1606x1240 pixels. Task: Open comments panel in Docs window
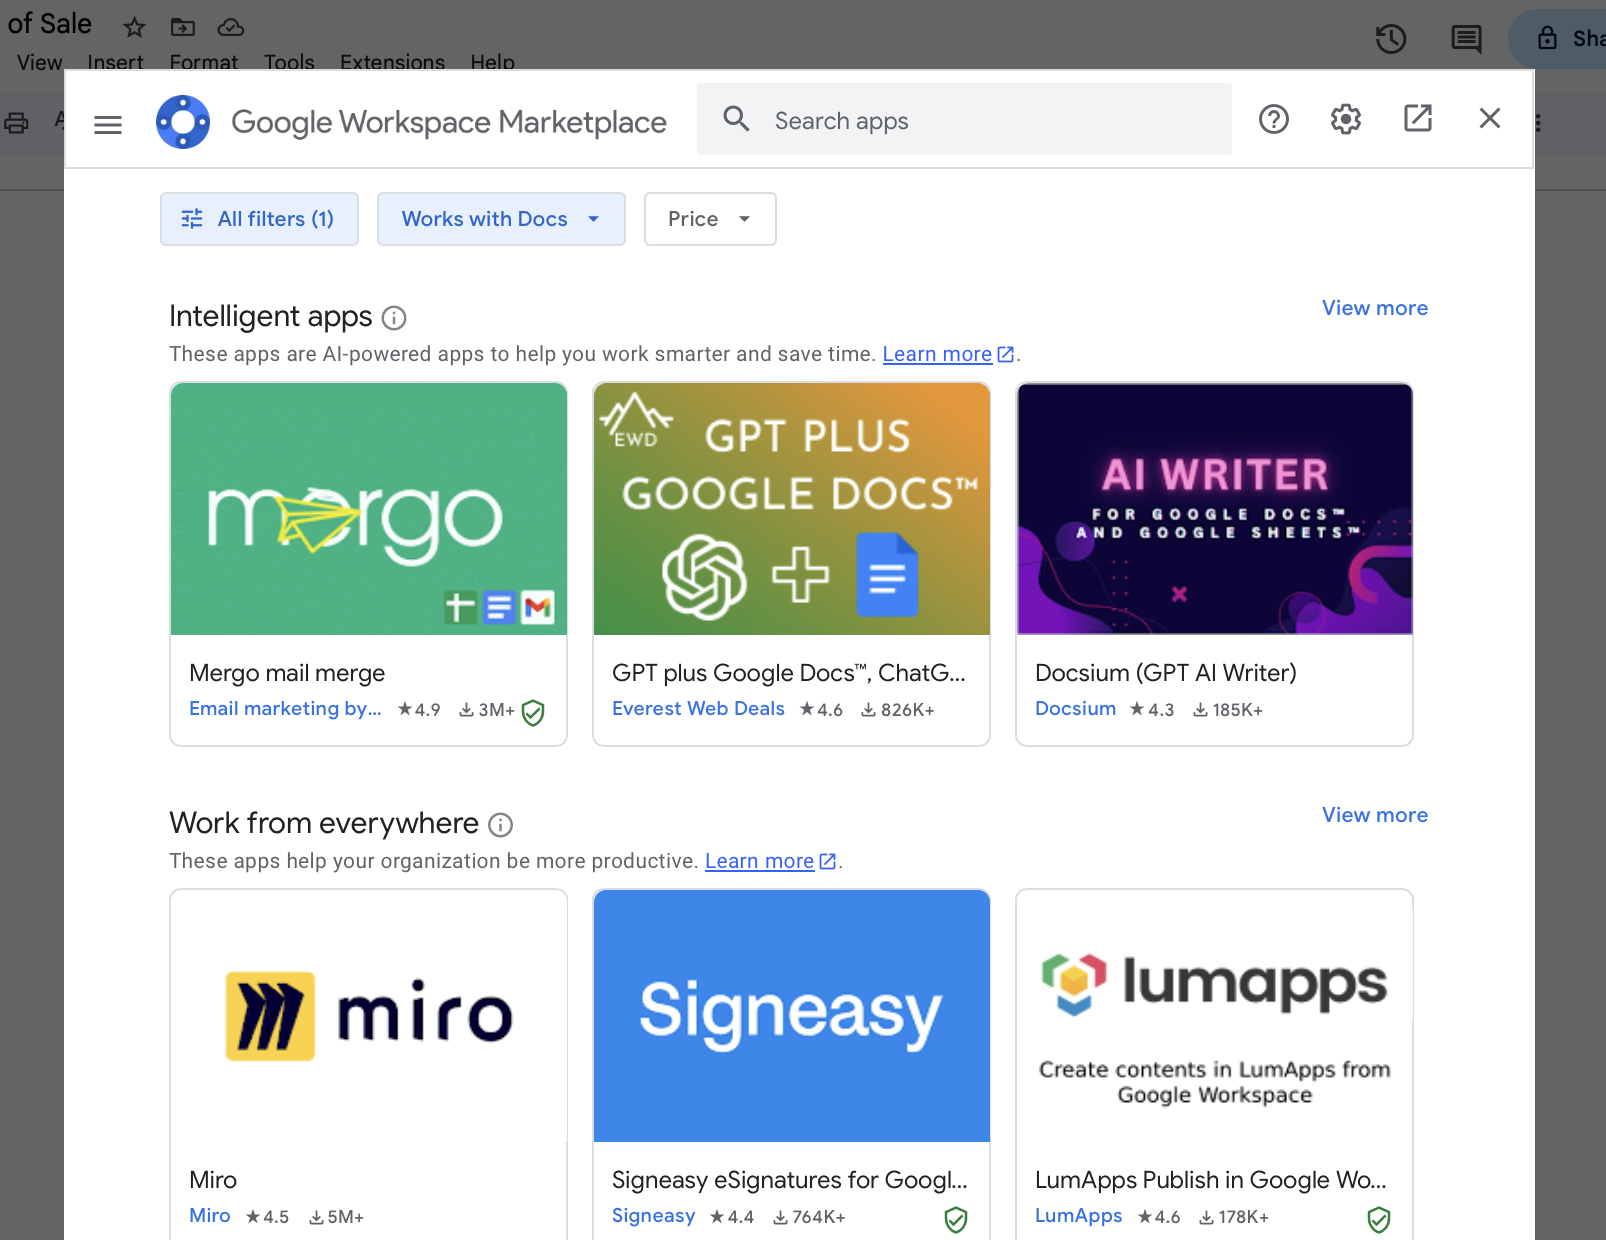1466,39
